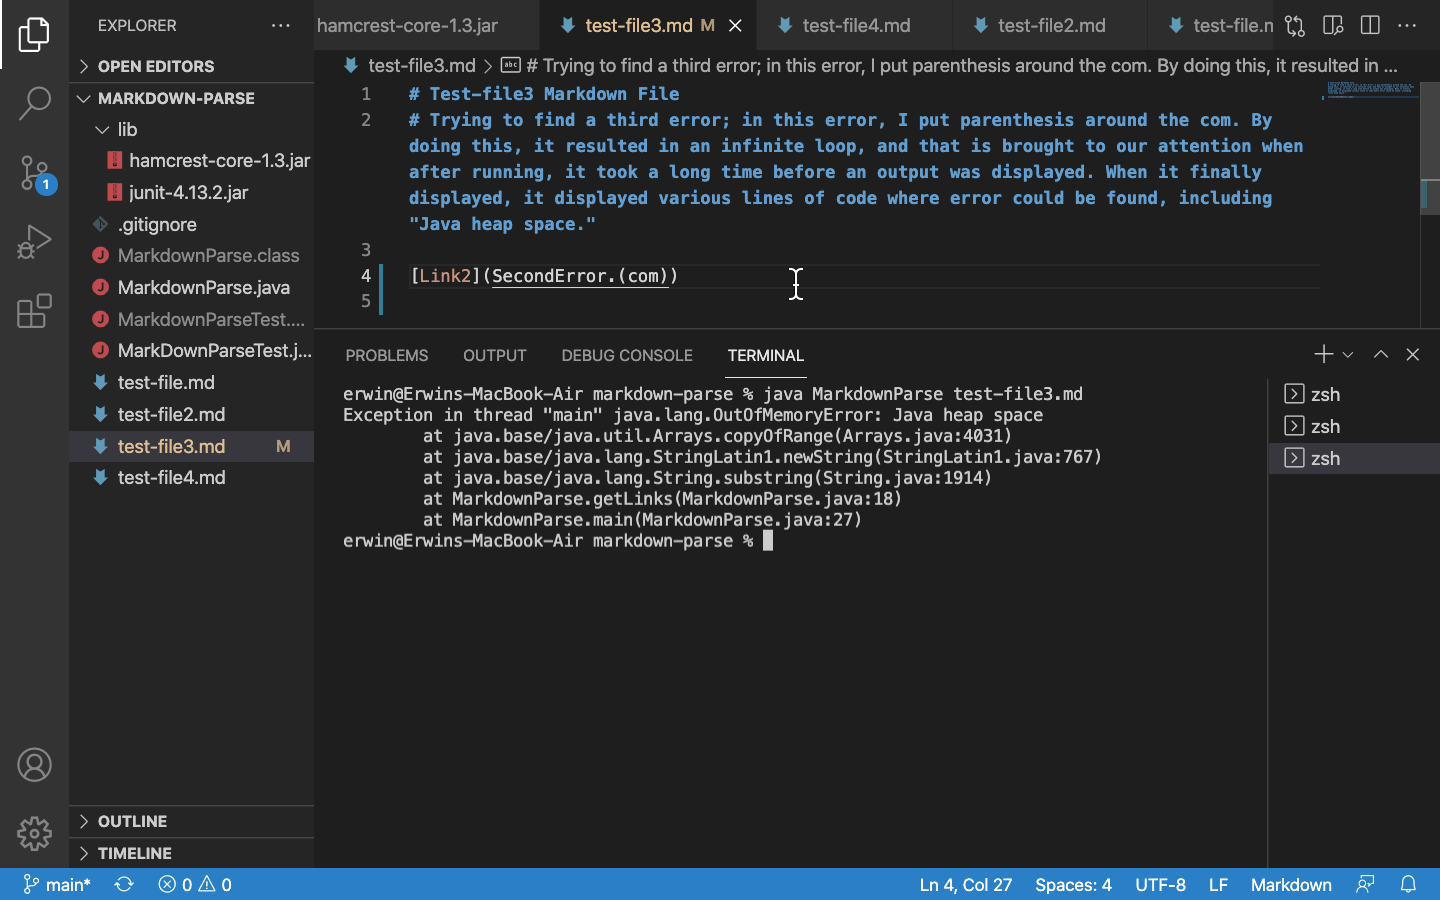1440x900 pixels.
Task: Click main* branch in status bar
Action: (57, 884)
